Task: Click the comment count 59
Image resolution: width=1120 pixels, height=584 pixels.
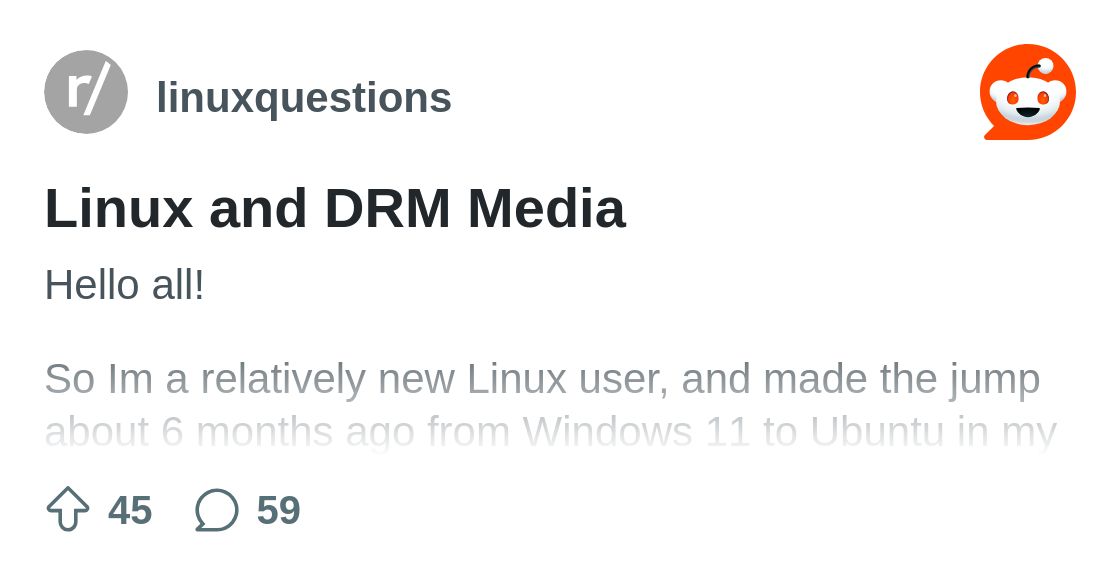Action: click(x=278, y=510)
